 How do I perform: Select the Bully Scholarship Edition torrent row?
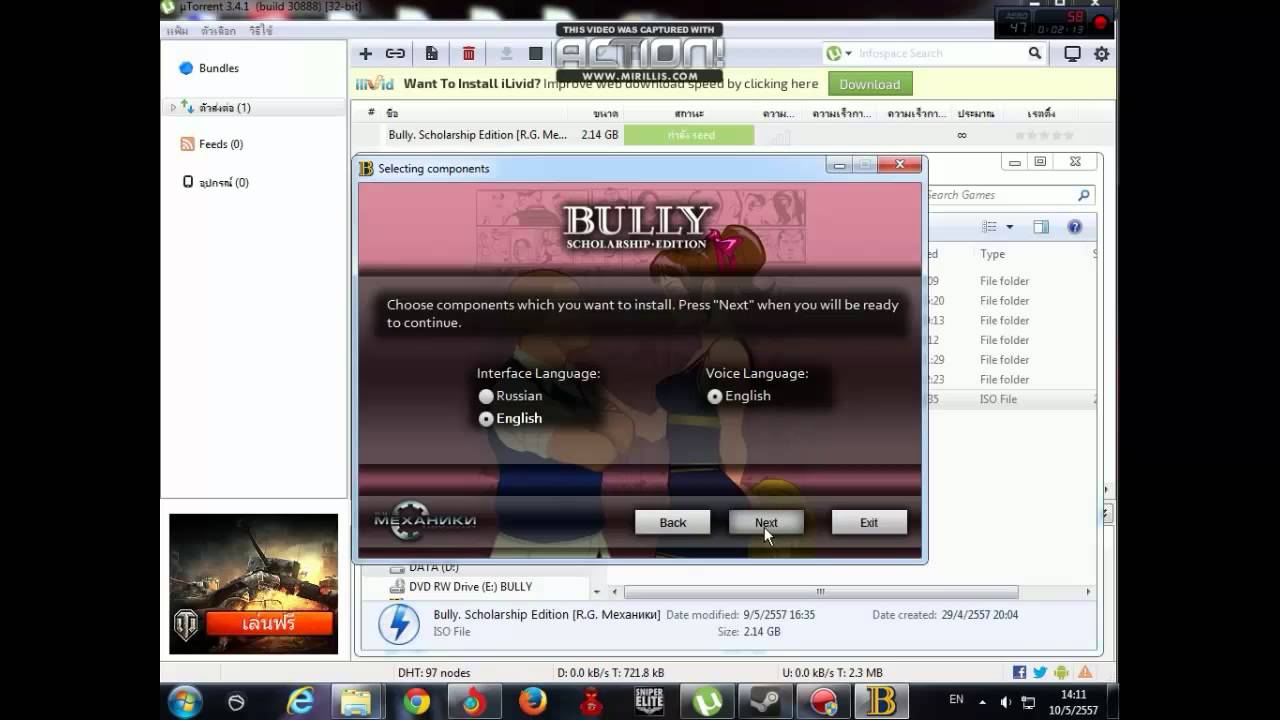730,135
